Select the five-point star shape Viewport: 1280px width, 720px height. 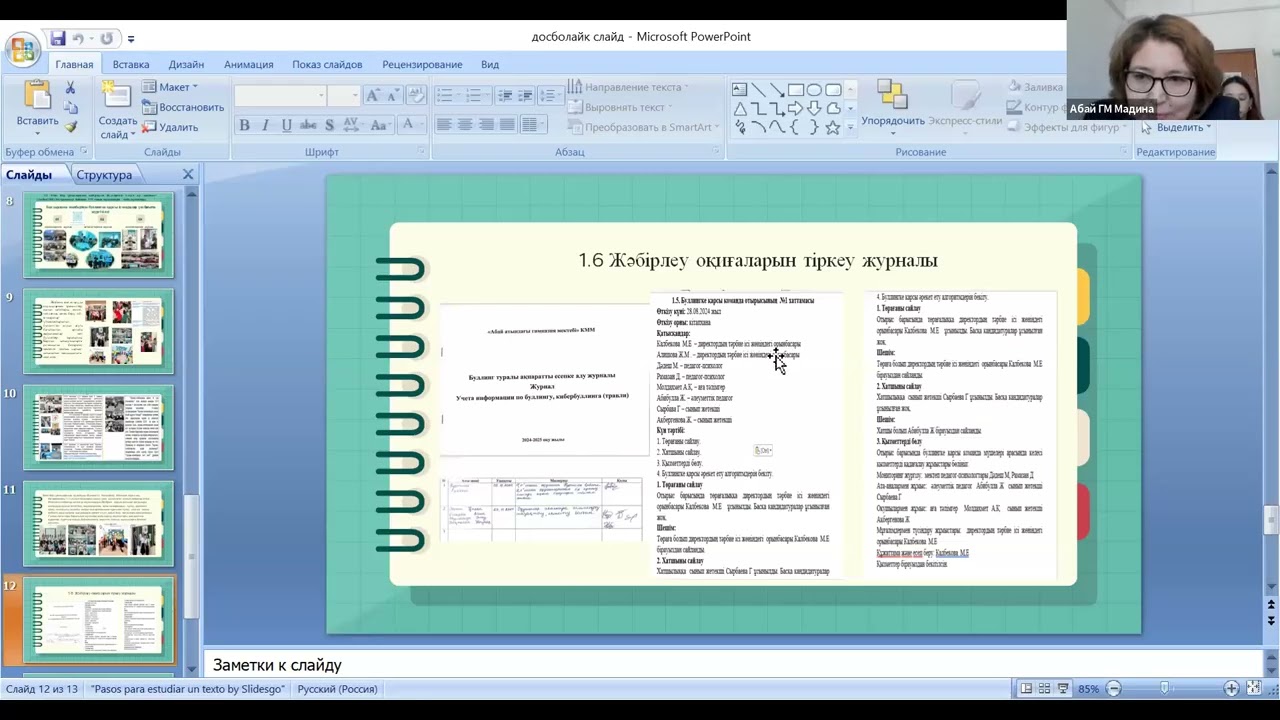[x=832, y=127]
